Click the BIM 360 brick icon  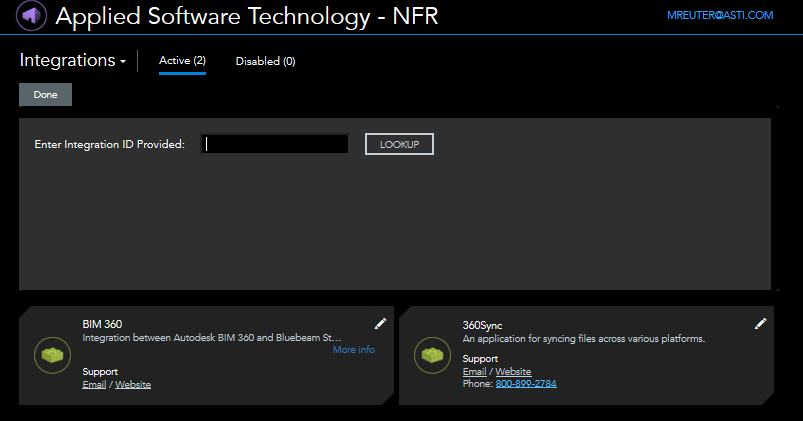(x=51, y=354)
